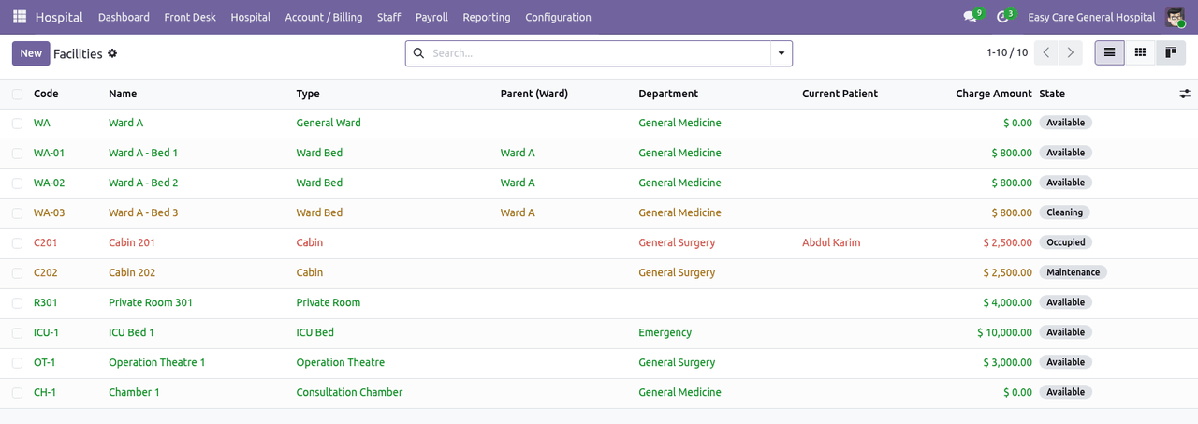The height and width of the screenshot is (424, 1198).
Task: Sort by the Code column header
Action: click(47, 93)
